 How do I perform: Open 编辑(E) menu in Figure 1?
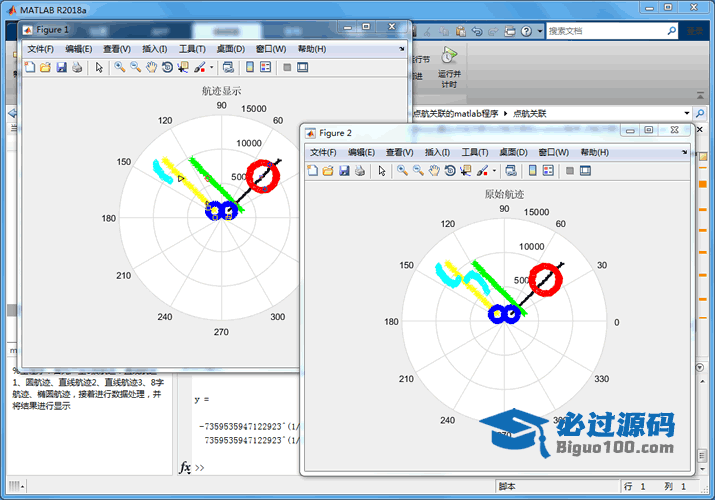click(78, 49)
